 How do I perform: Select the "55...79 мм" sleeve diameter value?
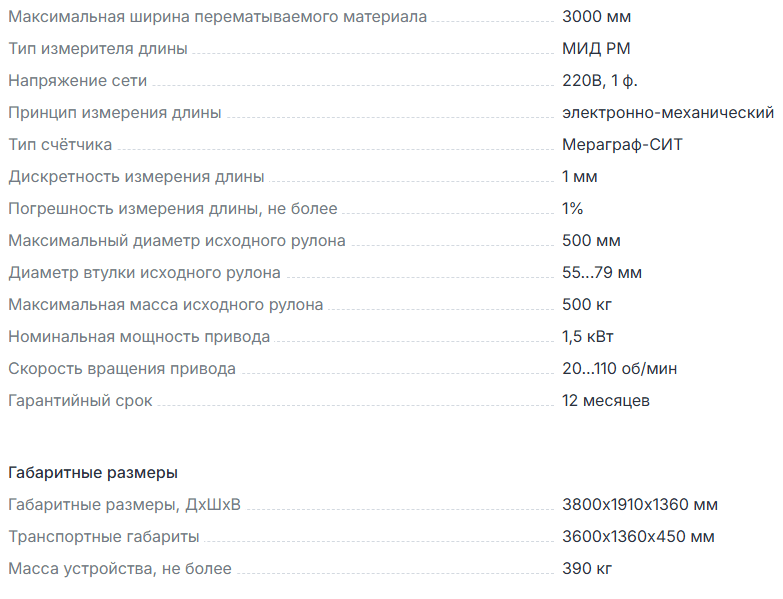coord(602,273)
